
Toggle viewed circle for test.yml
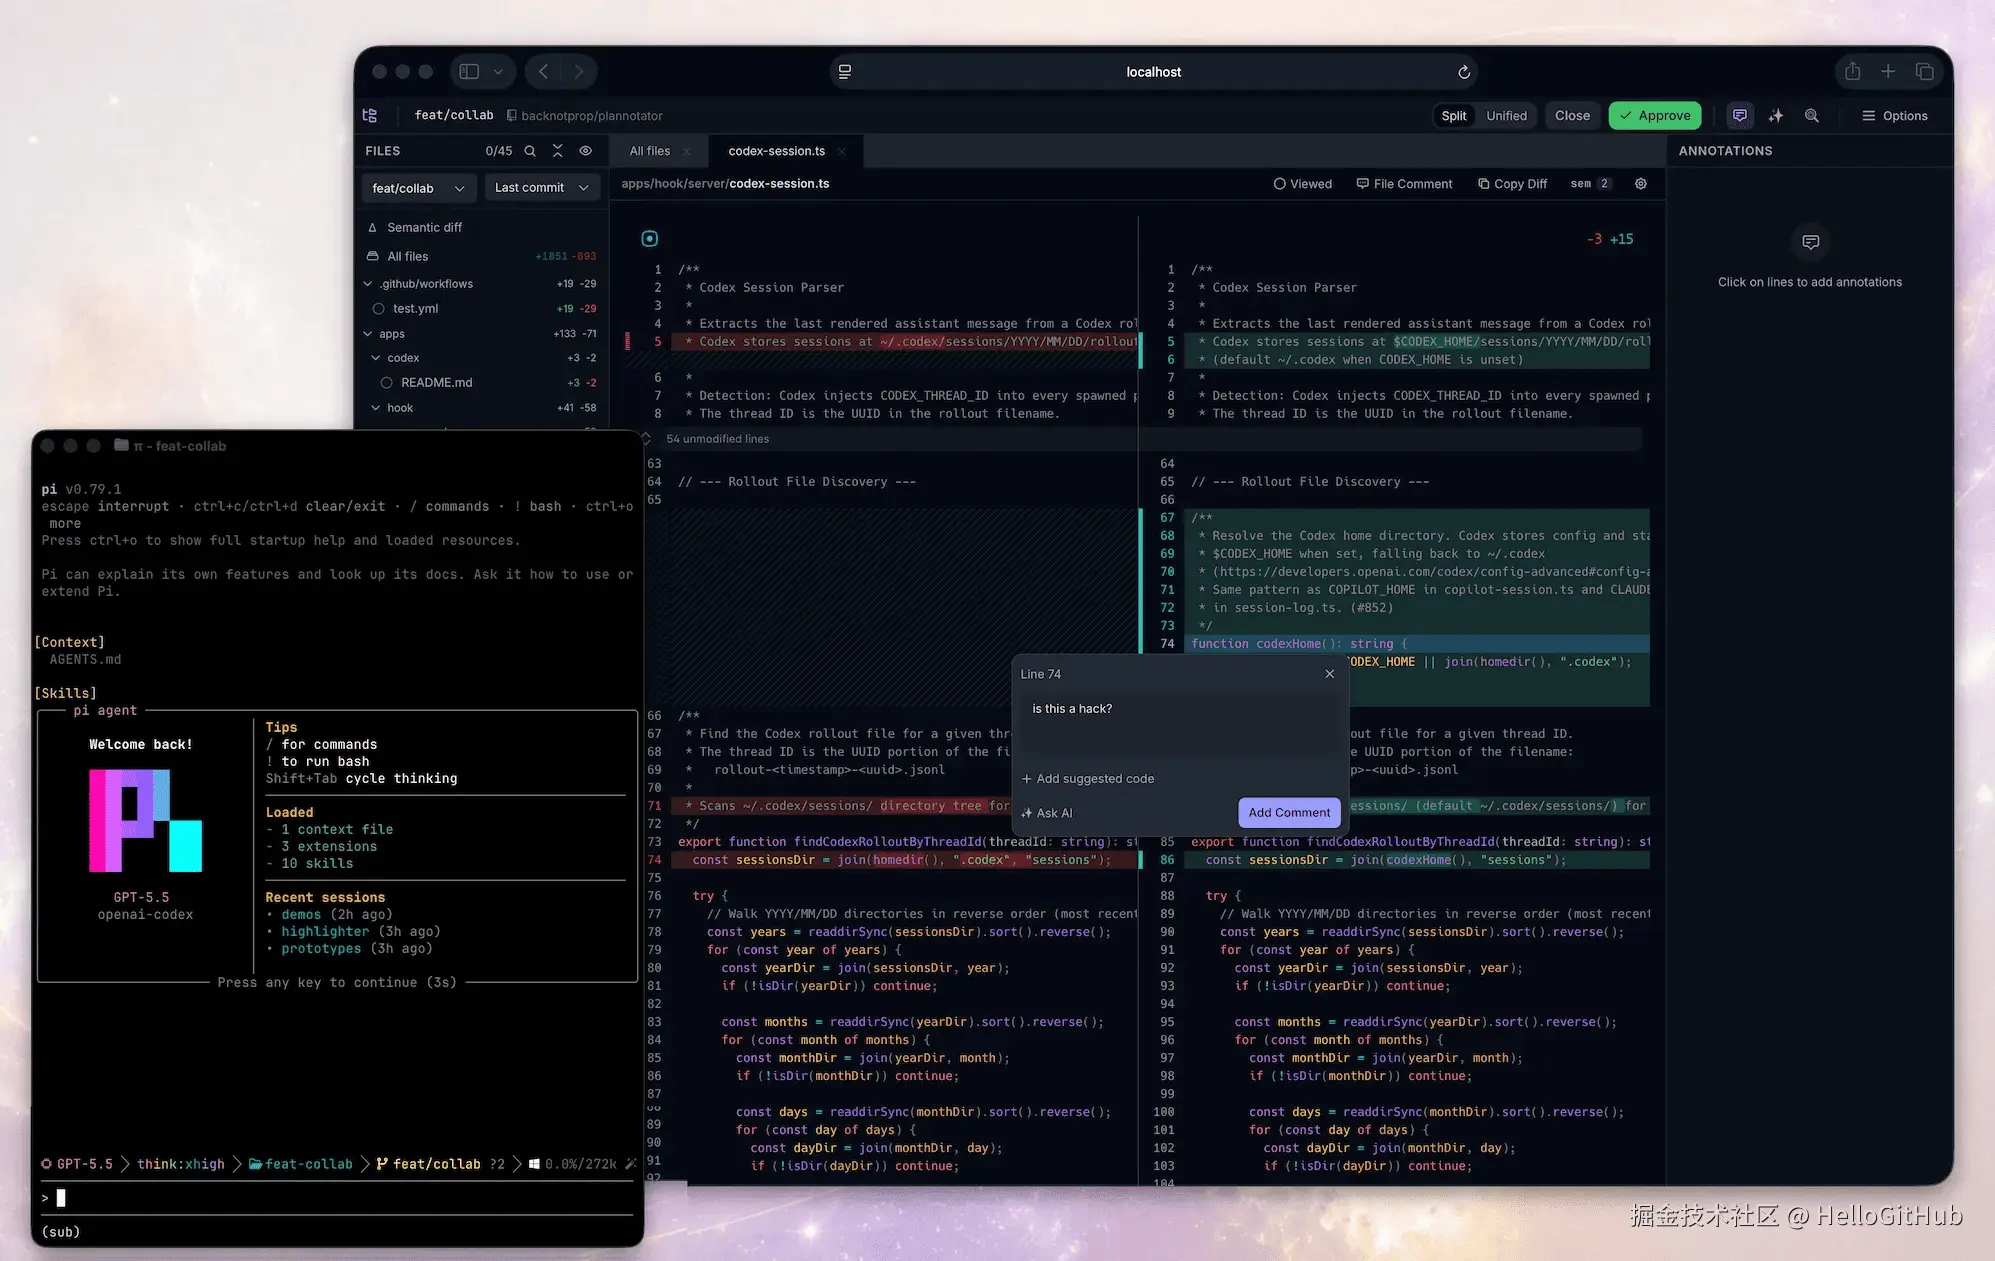pos(379,309)
